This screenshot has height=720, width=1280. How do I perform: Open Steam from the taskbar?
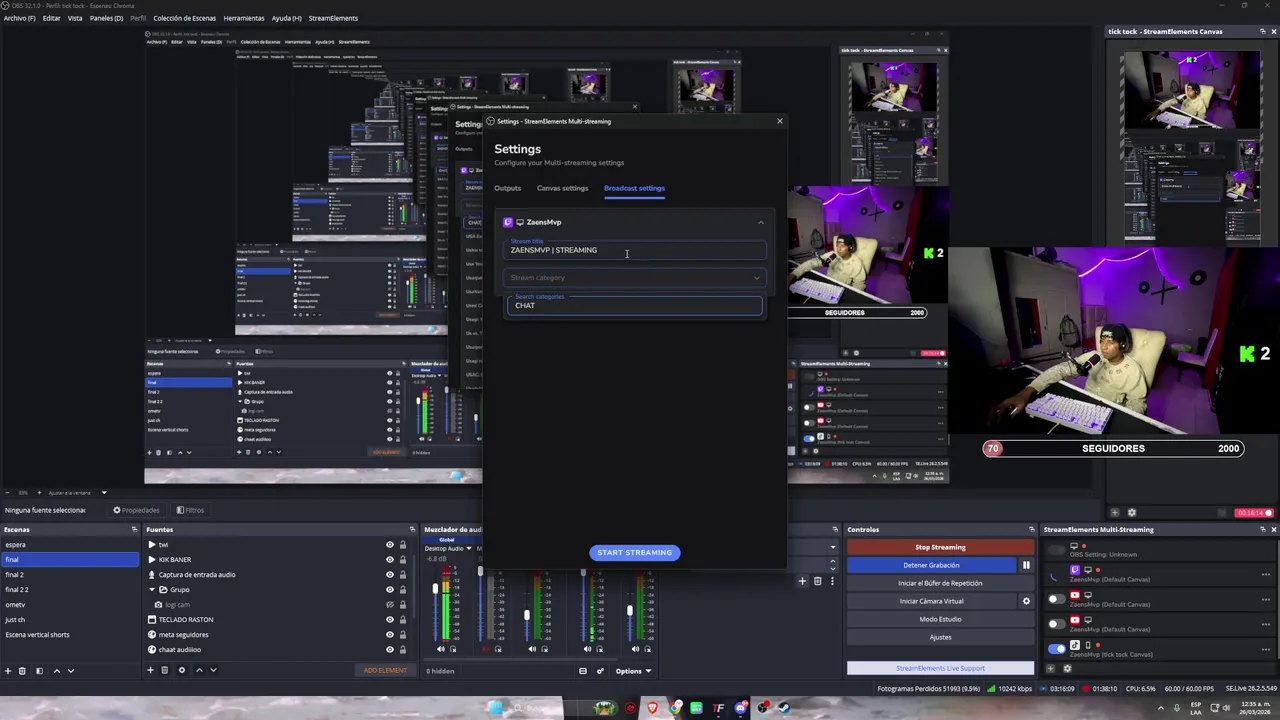tap(784, 708)
